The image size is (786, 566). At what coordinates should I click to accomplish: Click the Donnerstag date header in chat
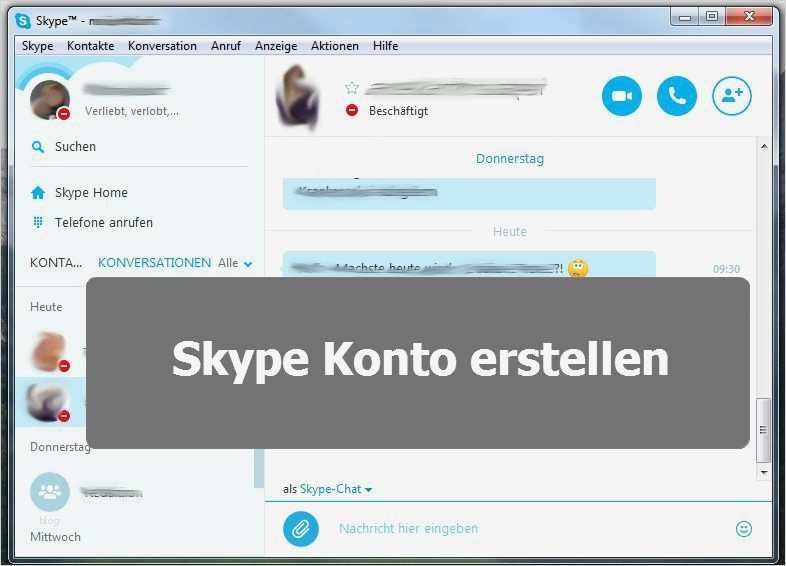(510, 159)
